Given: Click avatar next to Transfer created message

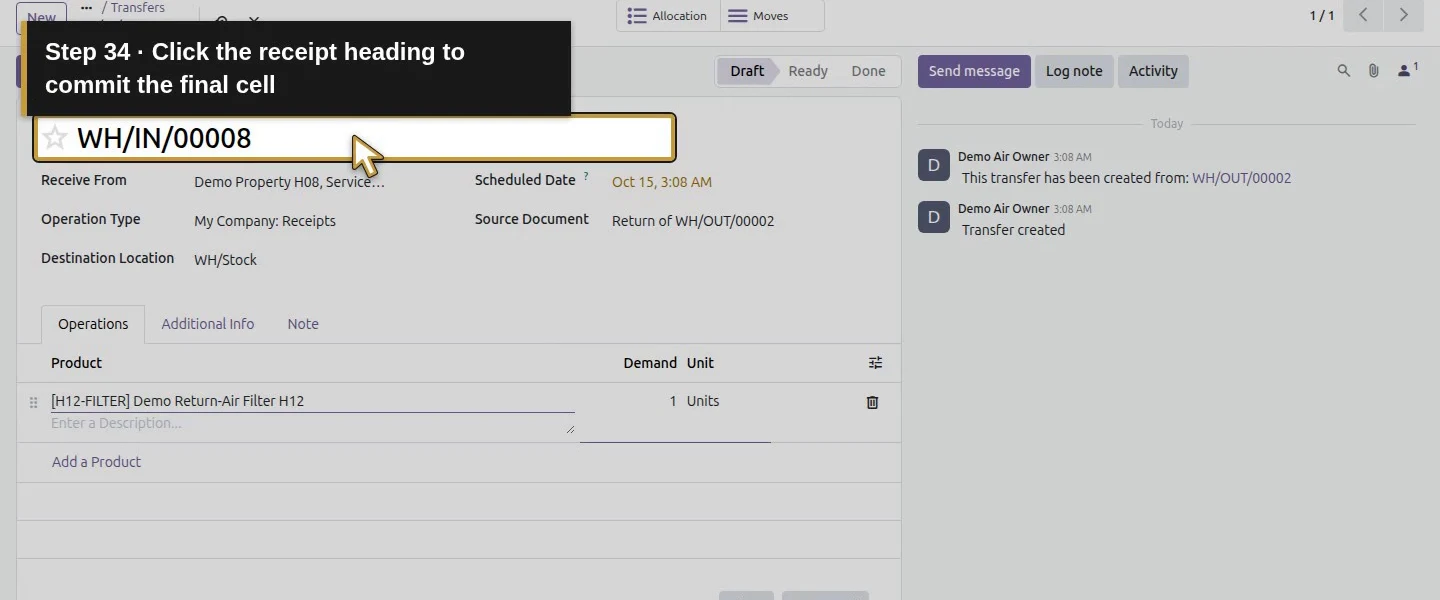Looking at the screenshot, I should coord(934,217).
